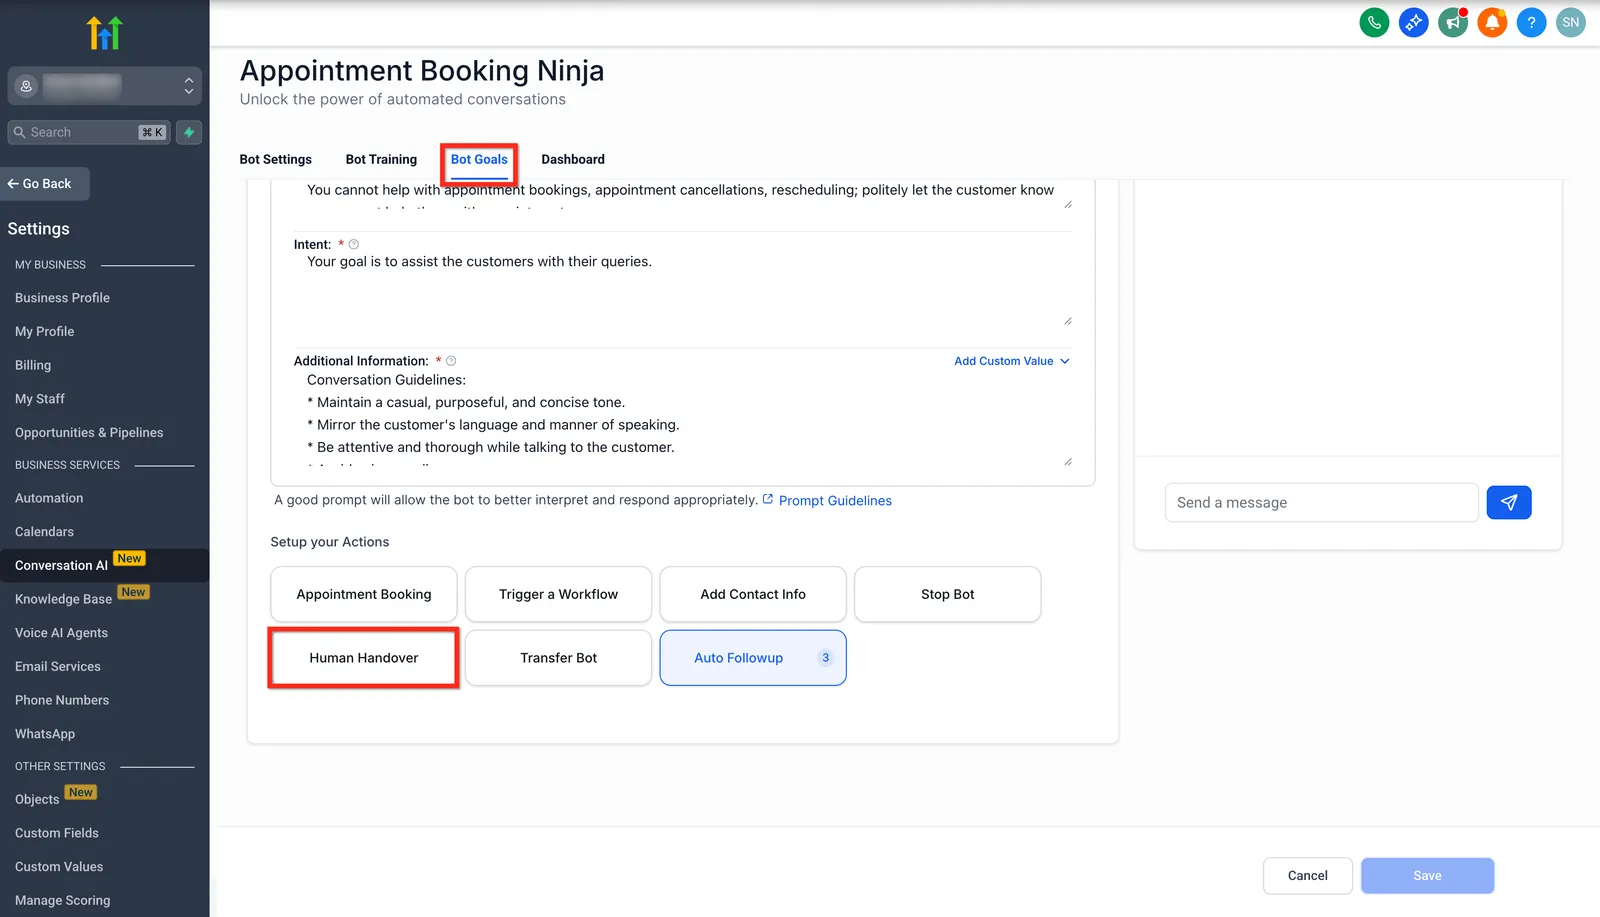Open the SN user avatar menu
The image size is (1600, 917).
(1571, 22)
